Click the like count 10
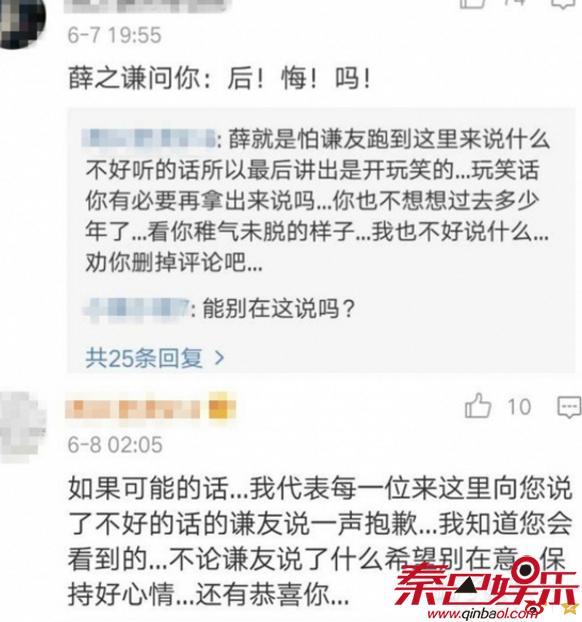582x622 pixels. (519, 407)
